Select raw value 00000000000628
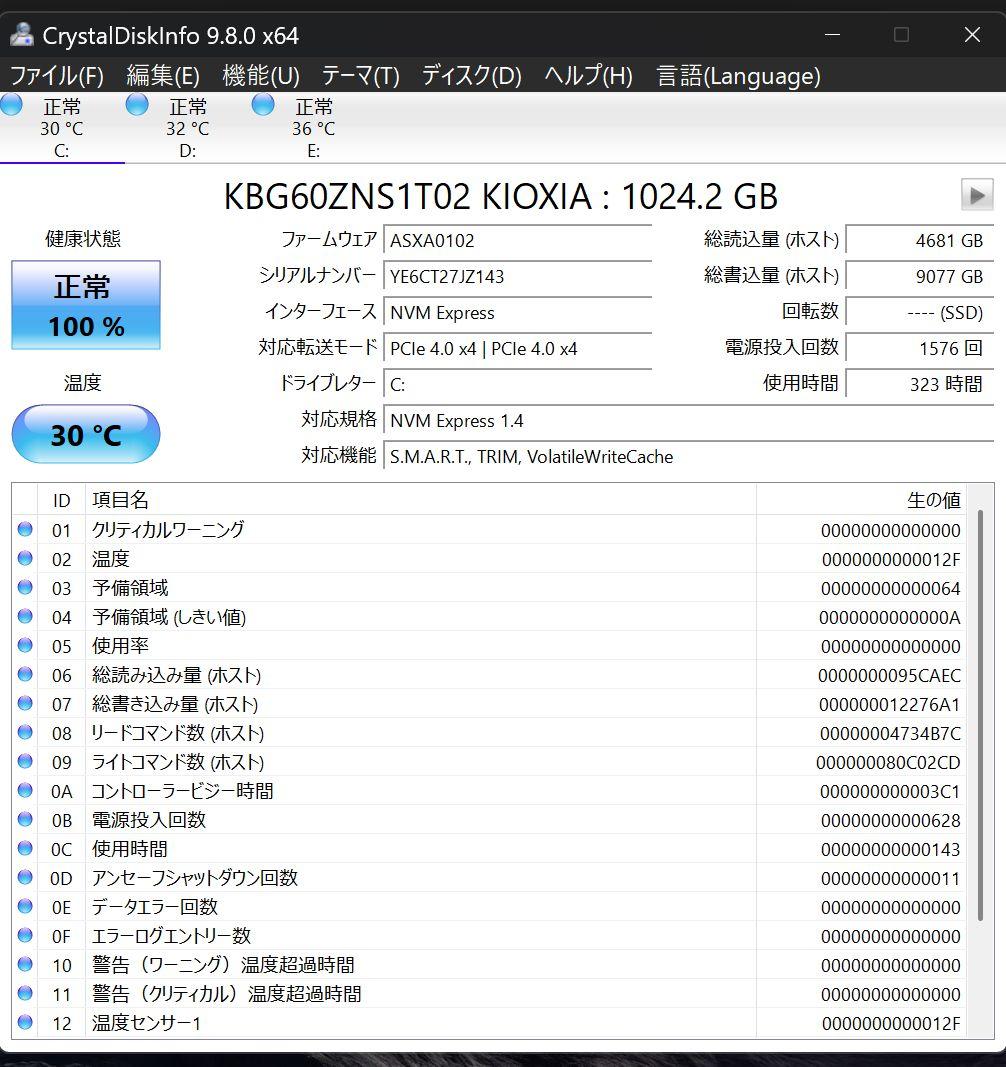This screenshot has height=1067, width=1006. (890, 821)
